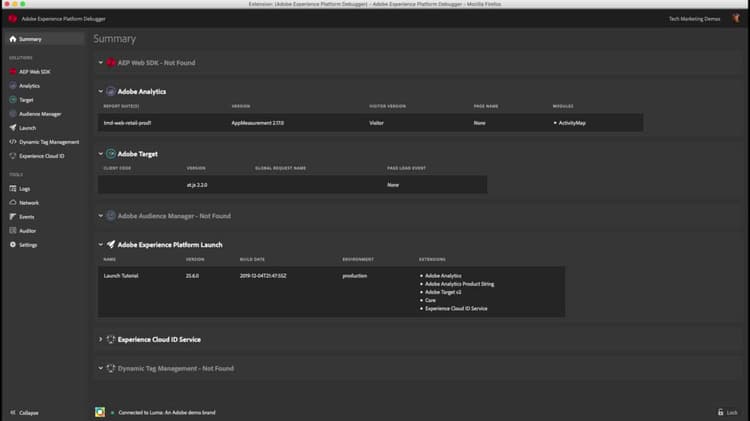The width and height of the screenshot is (750, 421).
Task: Click the lock icon in bottom right
Action: [x=720, y=412]
